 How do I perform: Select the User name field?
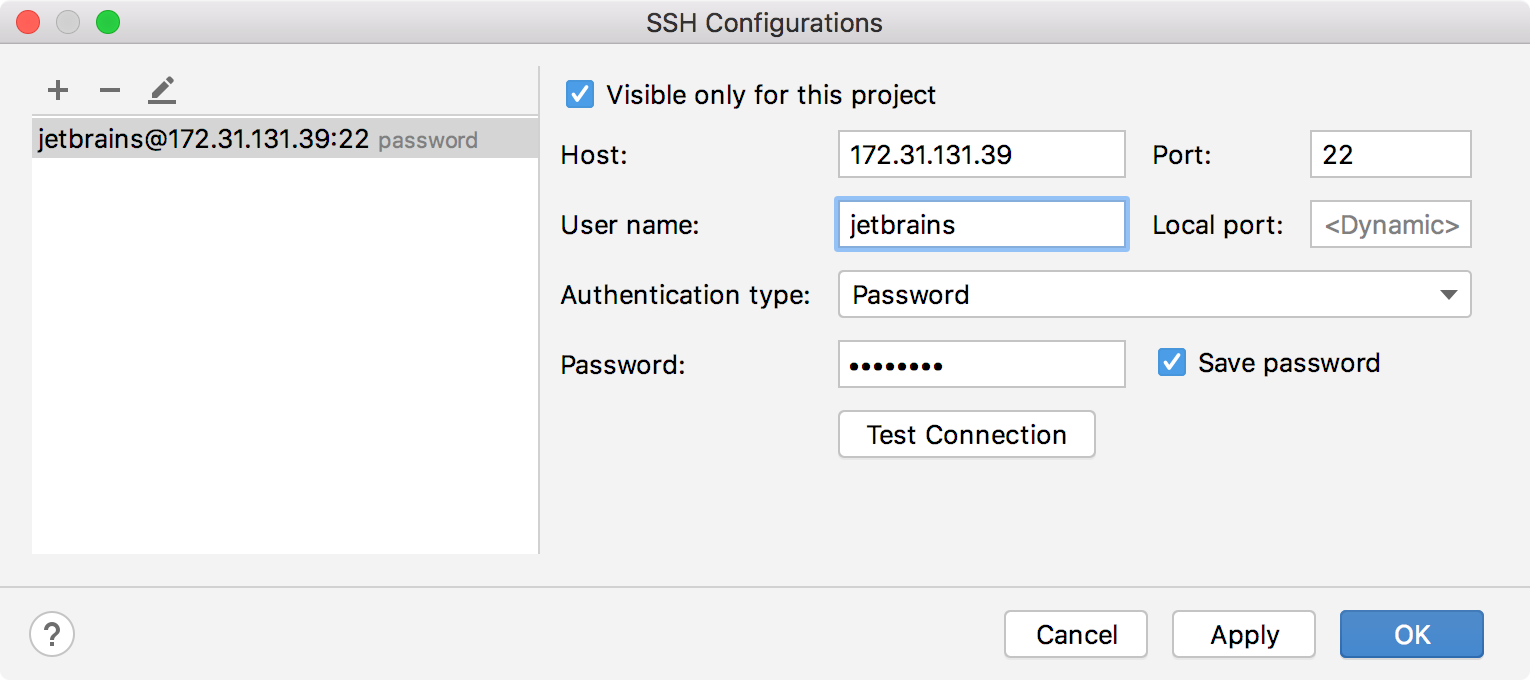click(981, 224)
